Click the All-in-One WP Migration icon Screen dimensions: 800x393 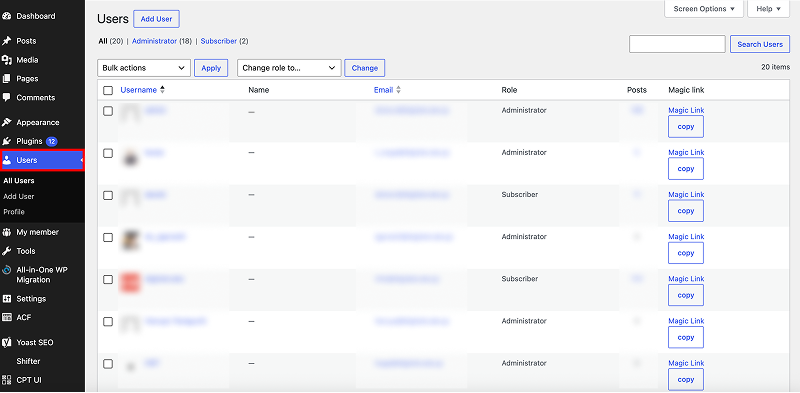click(x=7, y=270)
